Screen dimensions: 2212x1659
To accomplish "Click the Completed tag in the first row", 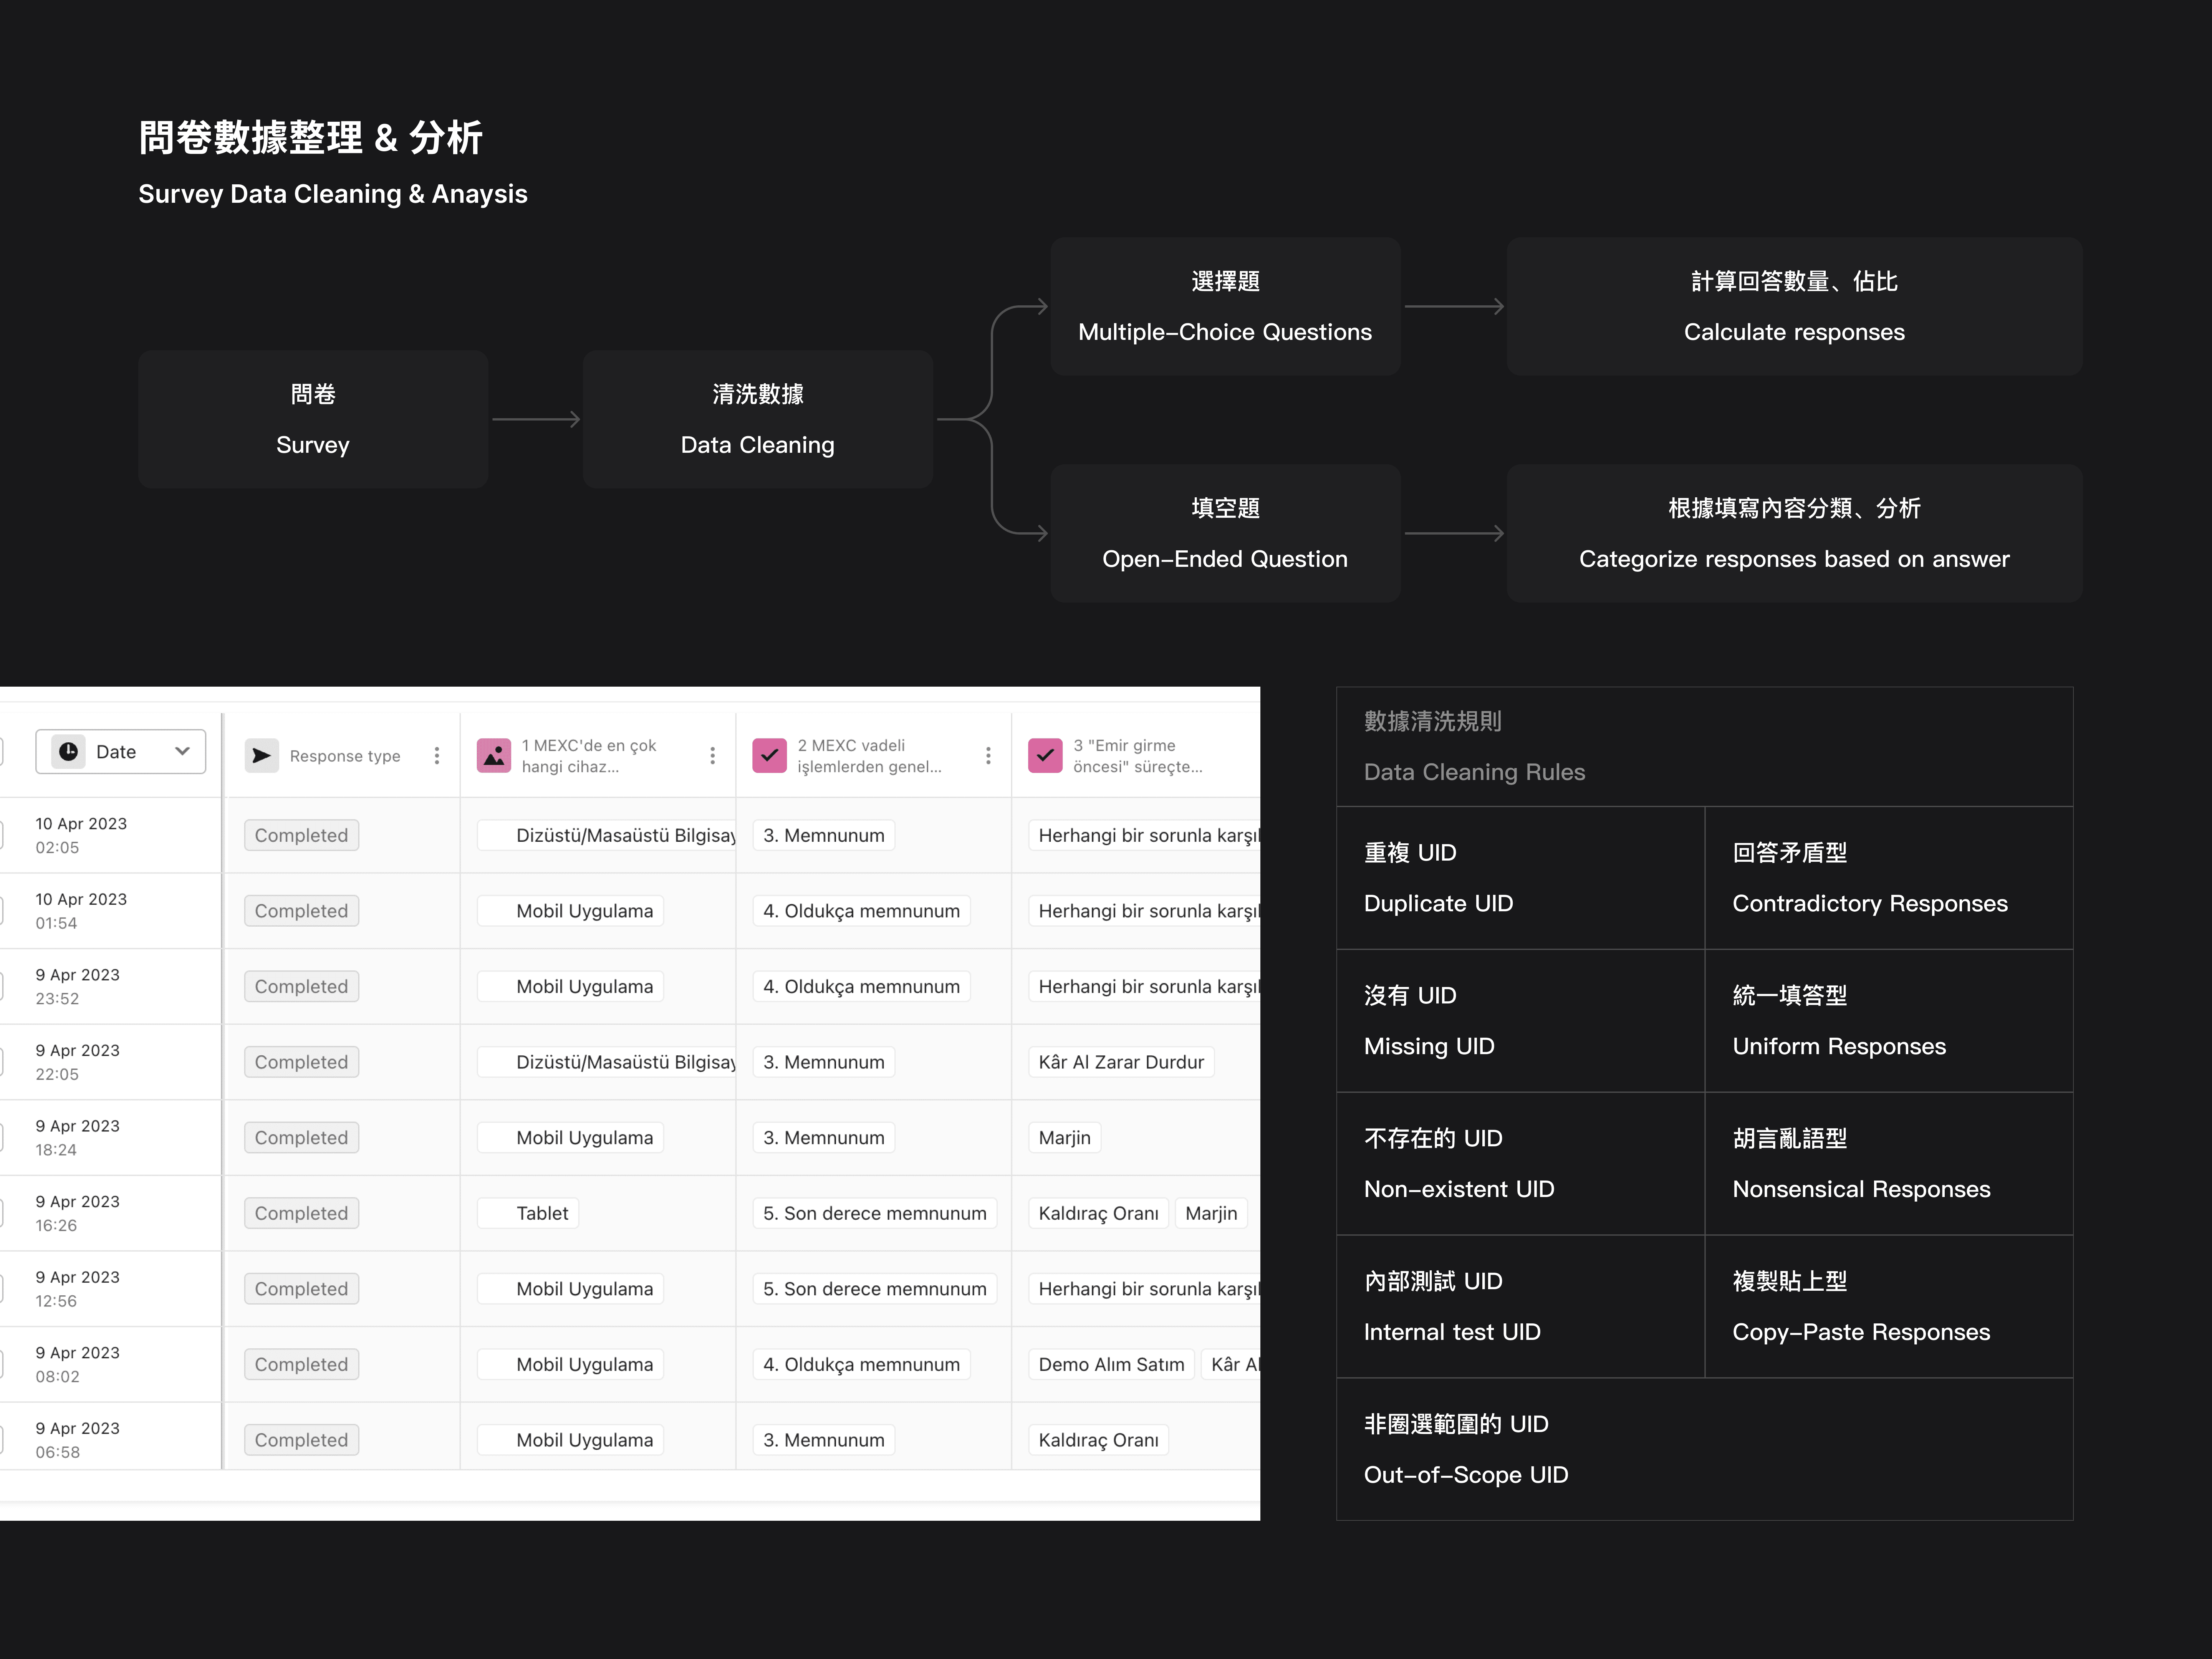I will (301, 835).
